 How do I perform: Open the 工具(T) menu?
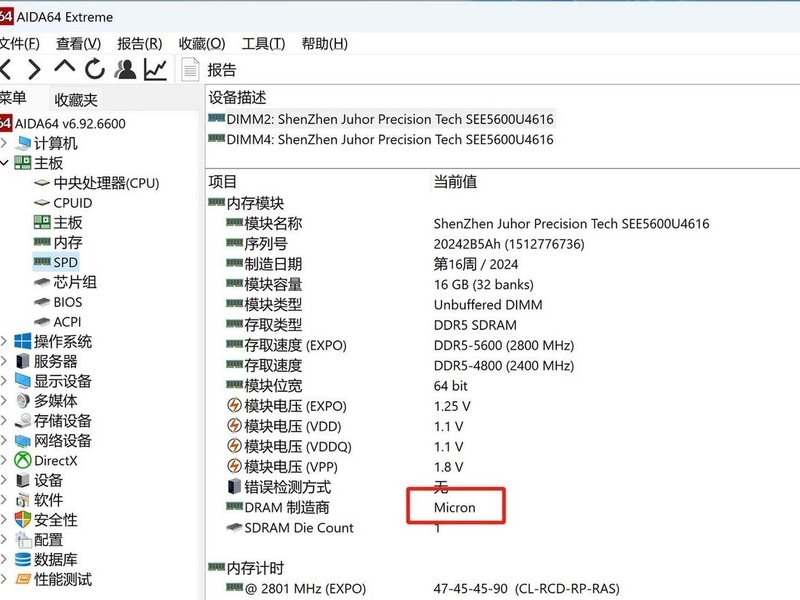[x=263, y=44]
